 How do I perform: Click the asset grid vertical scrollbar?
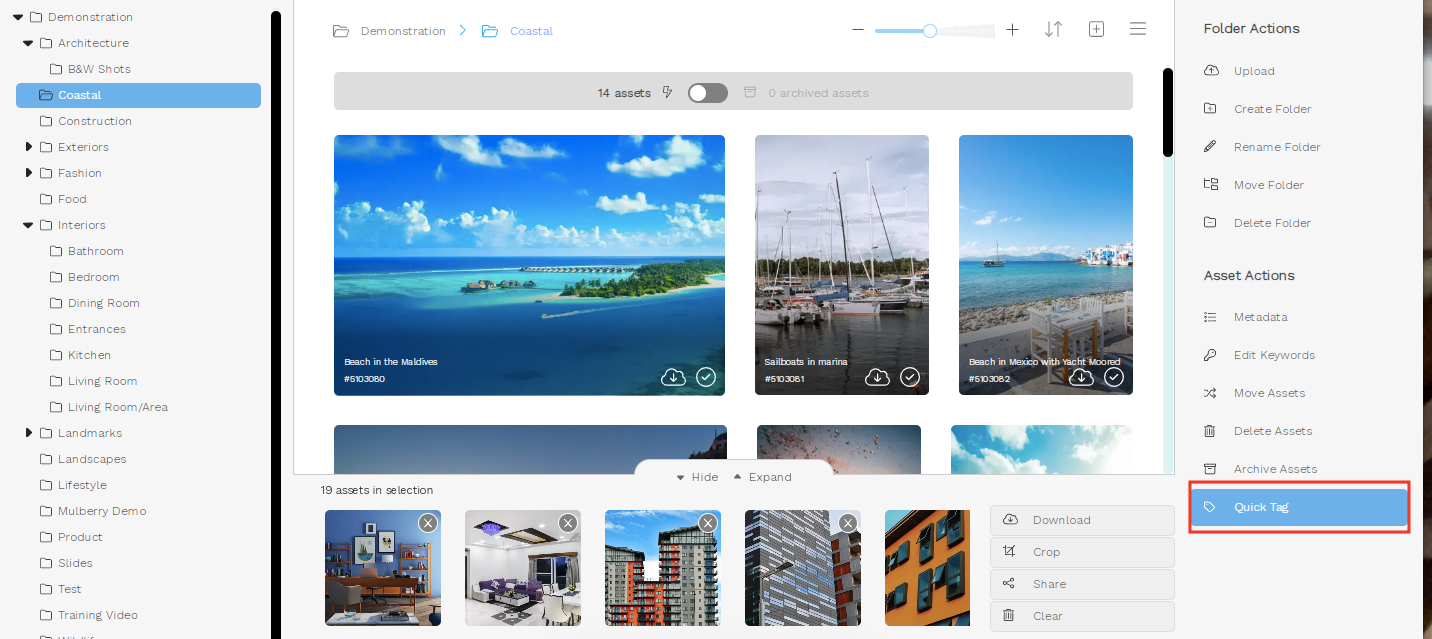1167,112
